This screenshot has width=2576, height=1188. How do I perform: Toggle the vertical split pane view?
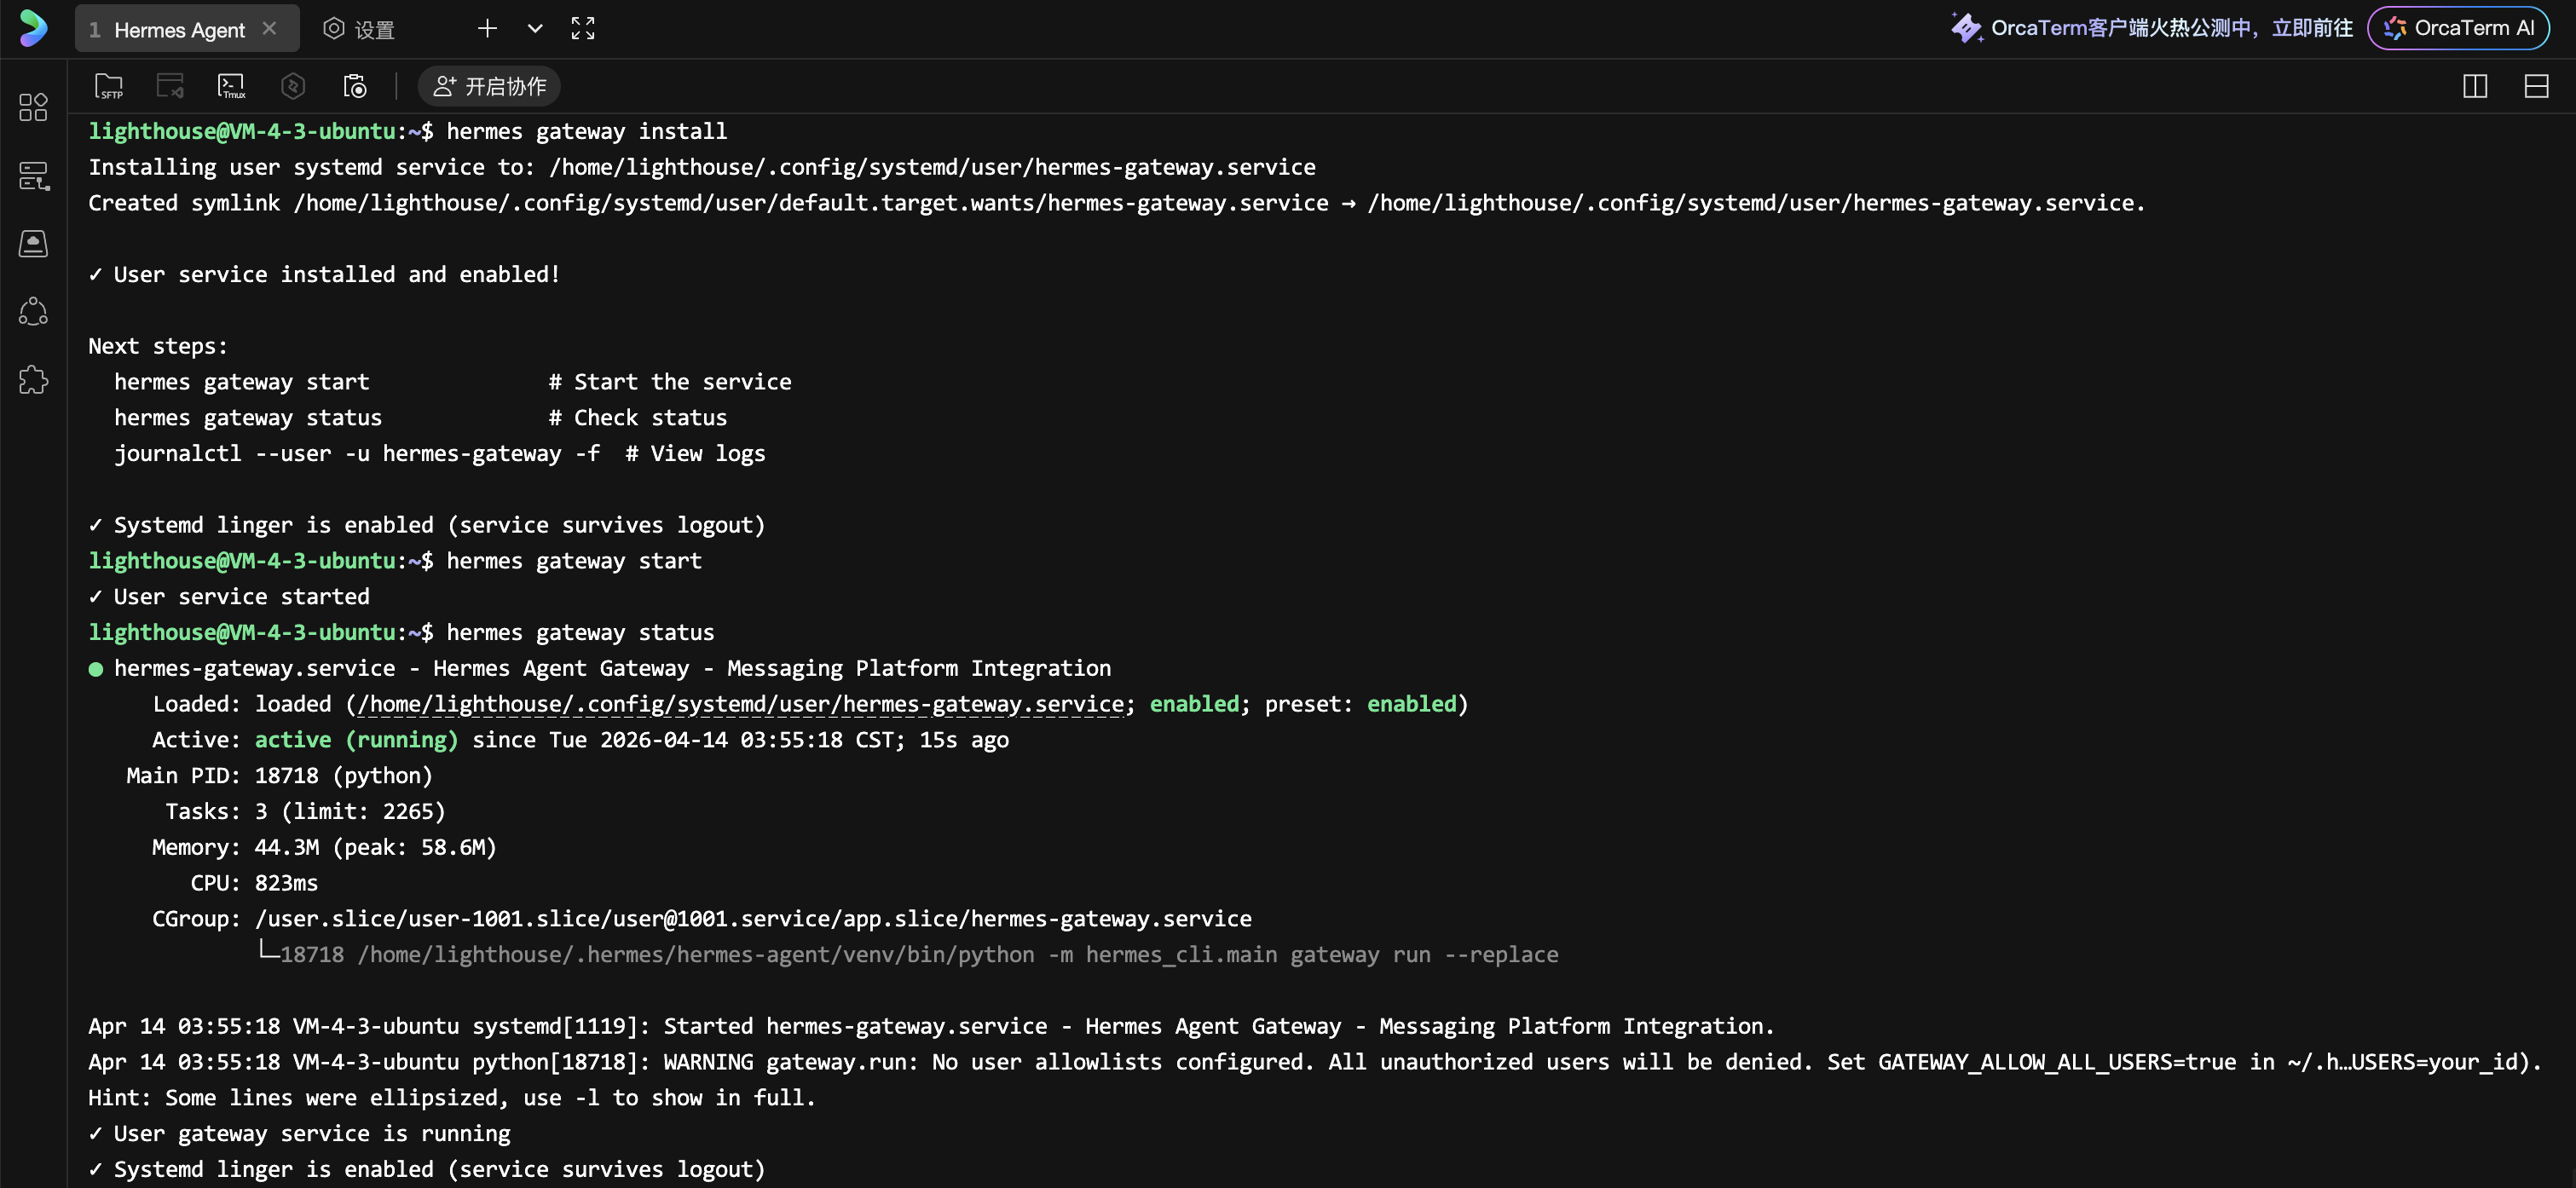coord(2475,86)
